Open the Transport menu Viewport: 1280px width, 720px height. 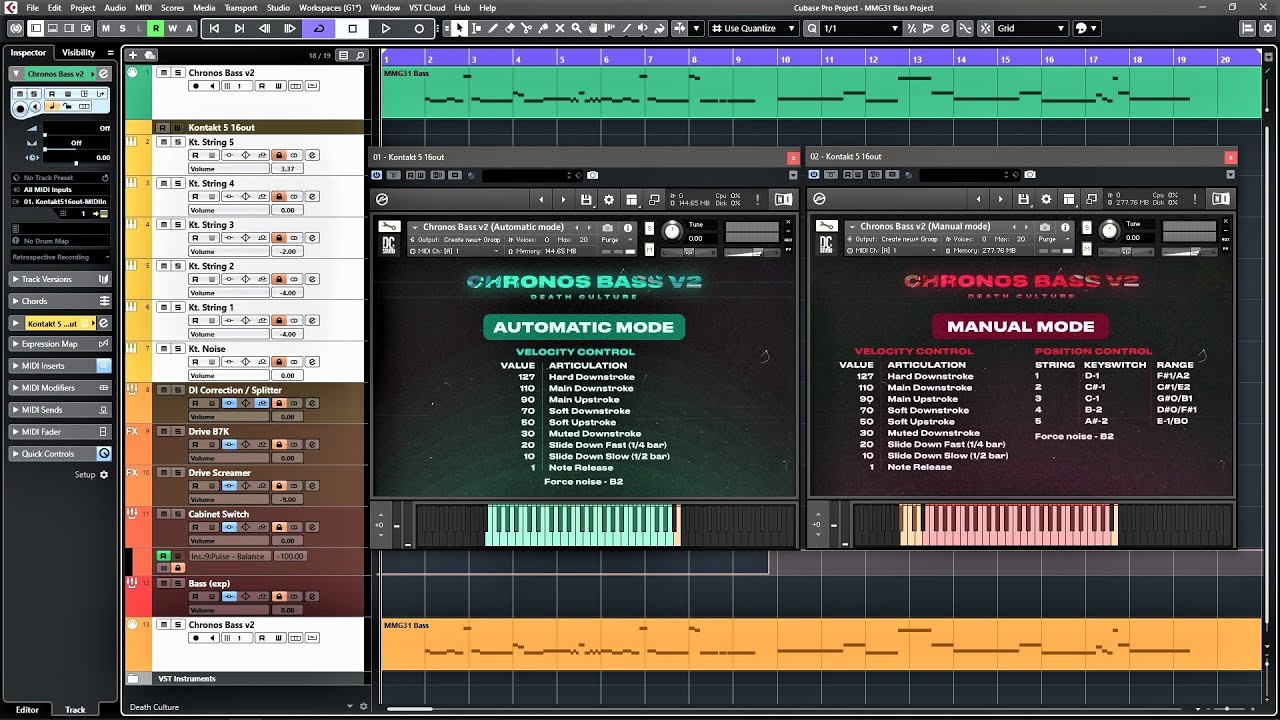[240, 7]
